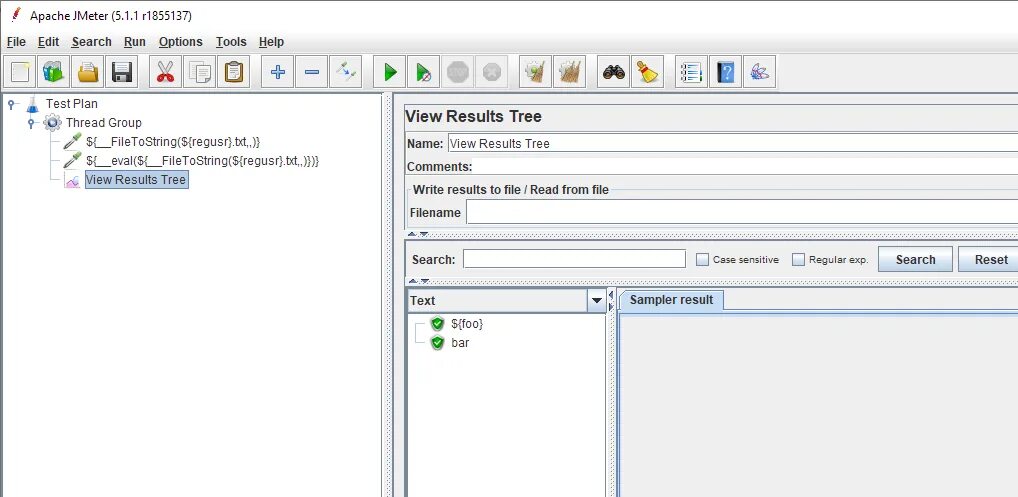Click green shield icon beside bar
1018x497 pixels.
438,343
